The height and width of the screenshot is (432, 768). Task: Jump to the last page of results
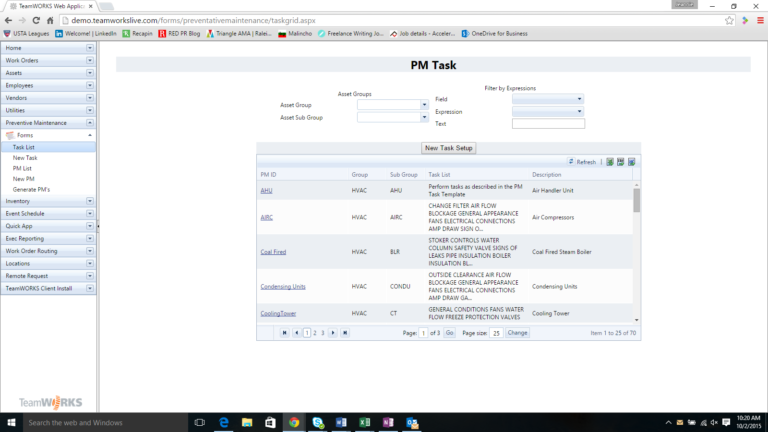[346, 332]
